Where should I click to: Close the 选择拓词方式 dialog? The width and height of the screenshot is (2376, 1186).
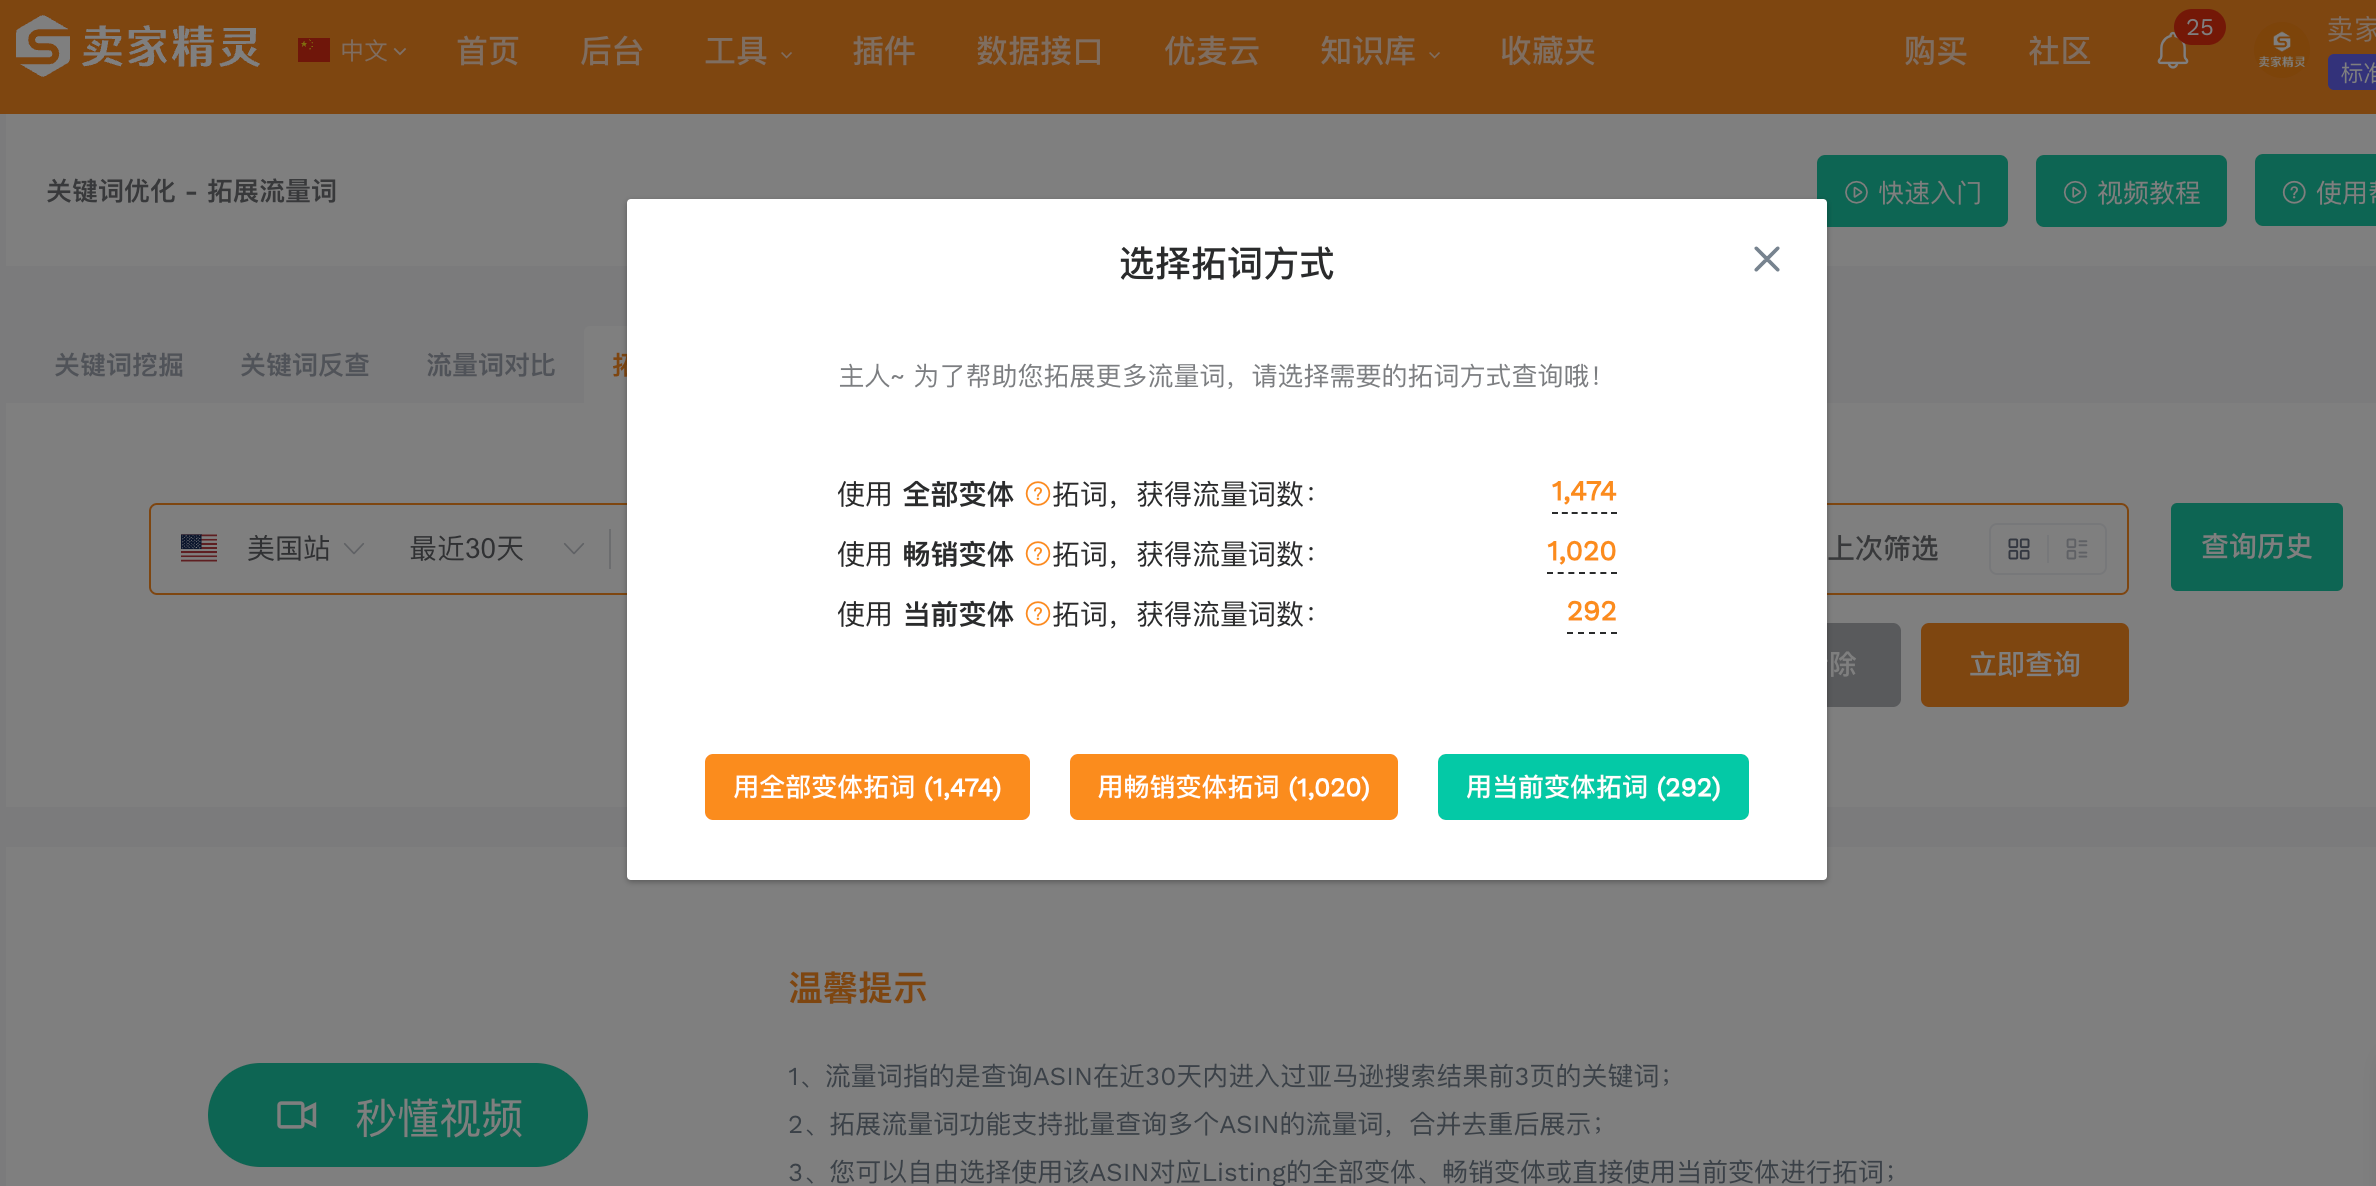coord(1766,260)
